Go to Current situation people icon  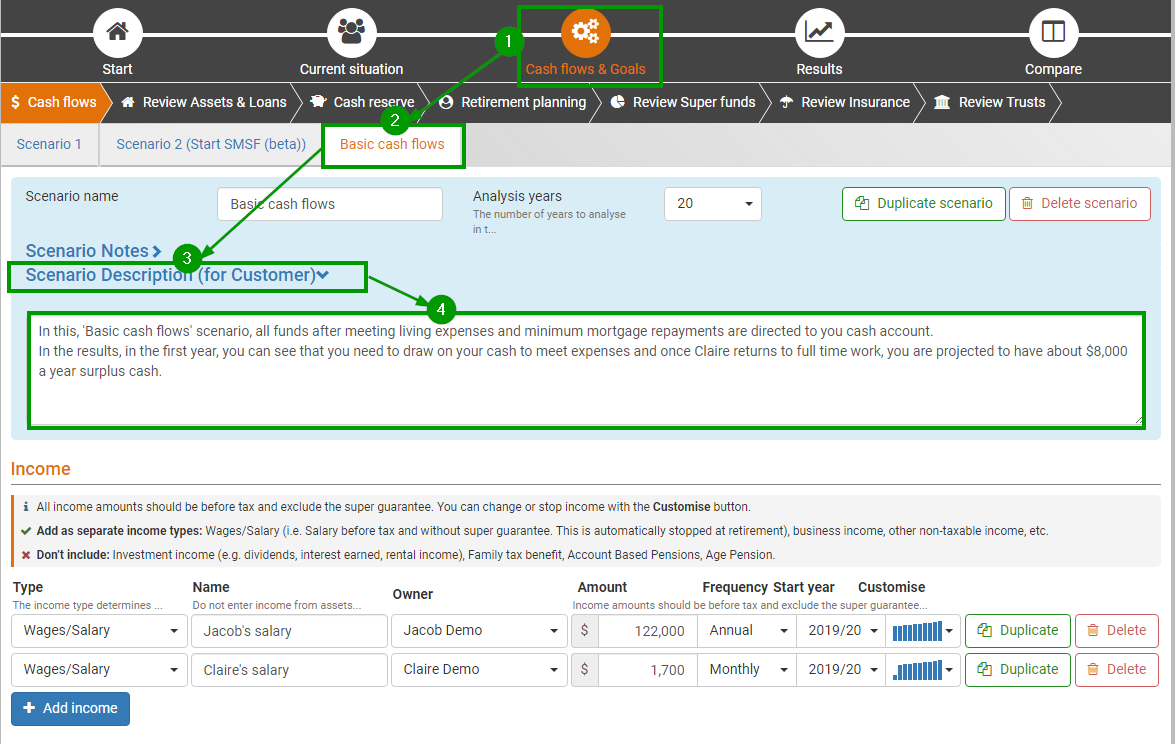(x=351, y=32)
